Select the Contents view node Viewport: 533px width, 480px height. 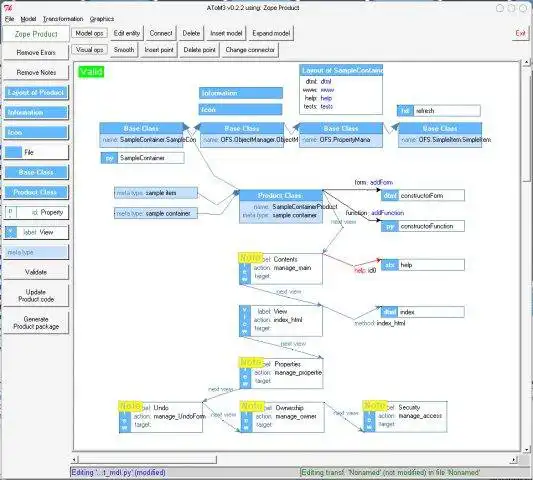tap(281, 269)
